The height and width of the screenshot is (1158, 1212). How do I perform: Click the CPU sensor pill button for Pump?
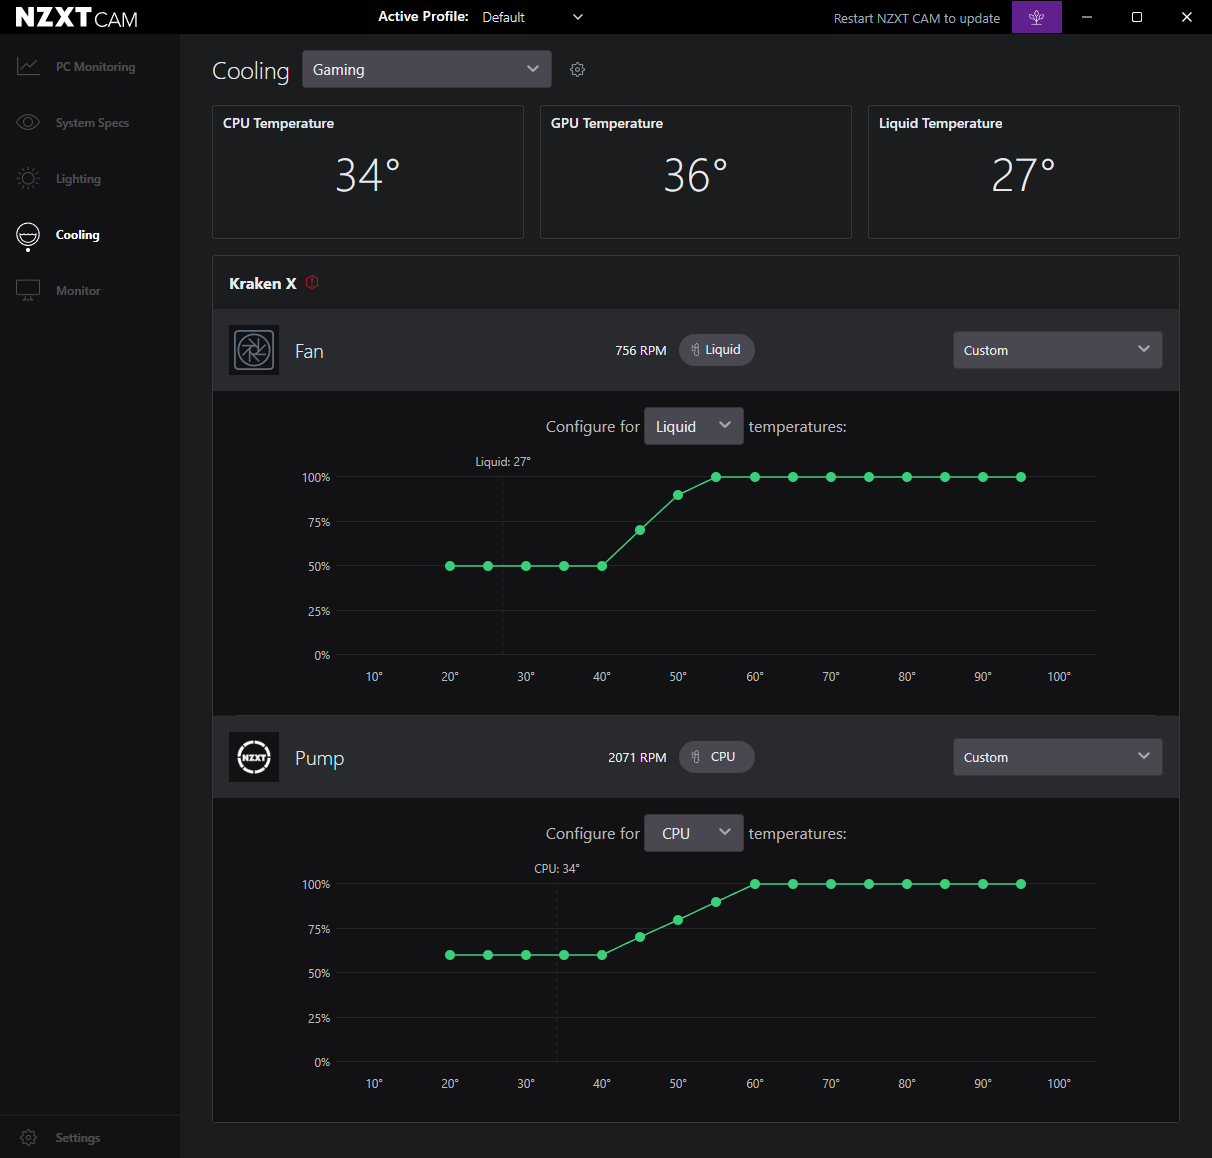[x=716, y=757]
